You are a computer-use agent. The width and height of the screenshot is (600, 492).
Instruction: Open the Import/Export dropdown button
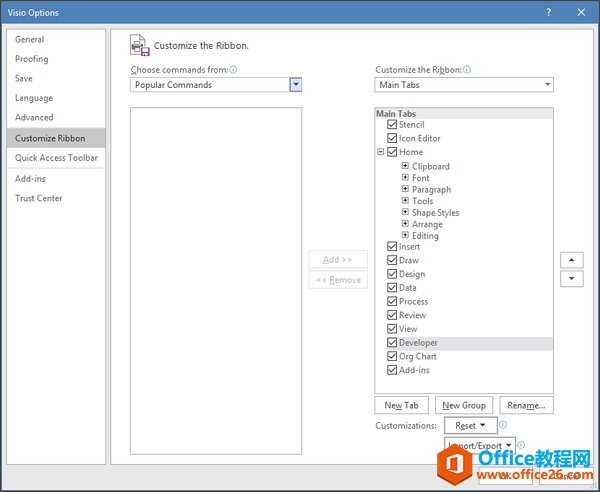pos(480,446)
